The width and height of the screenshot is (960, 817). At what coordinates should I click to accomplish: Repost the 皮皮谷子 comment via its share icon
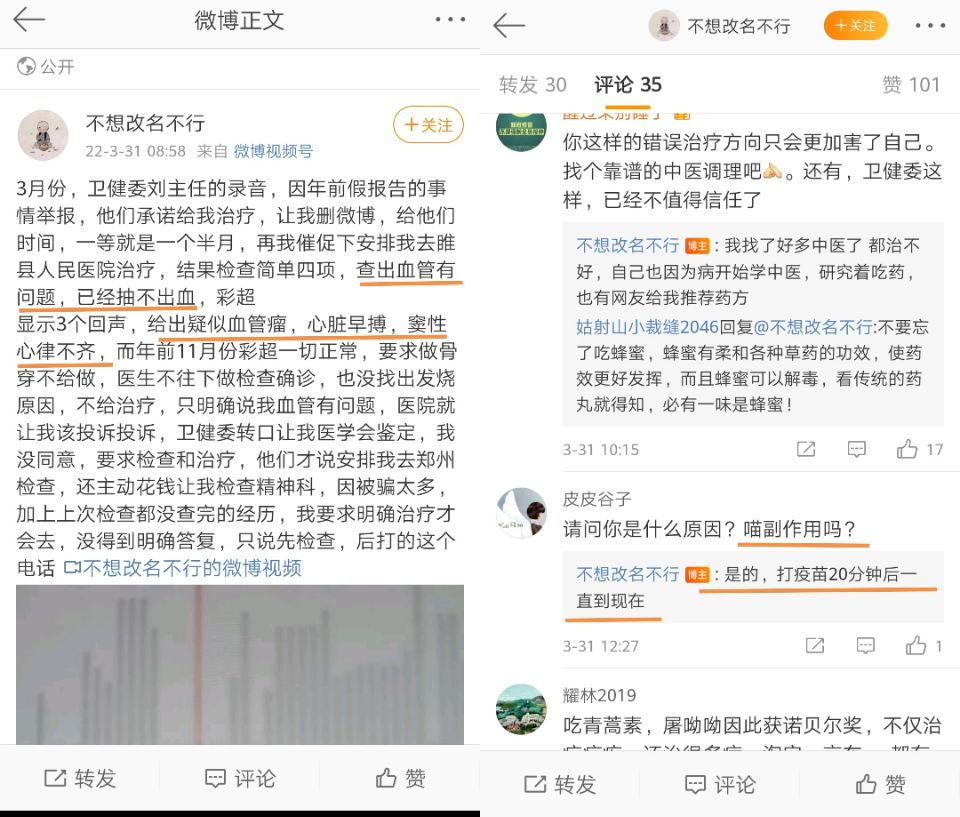pos(814,646)
